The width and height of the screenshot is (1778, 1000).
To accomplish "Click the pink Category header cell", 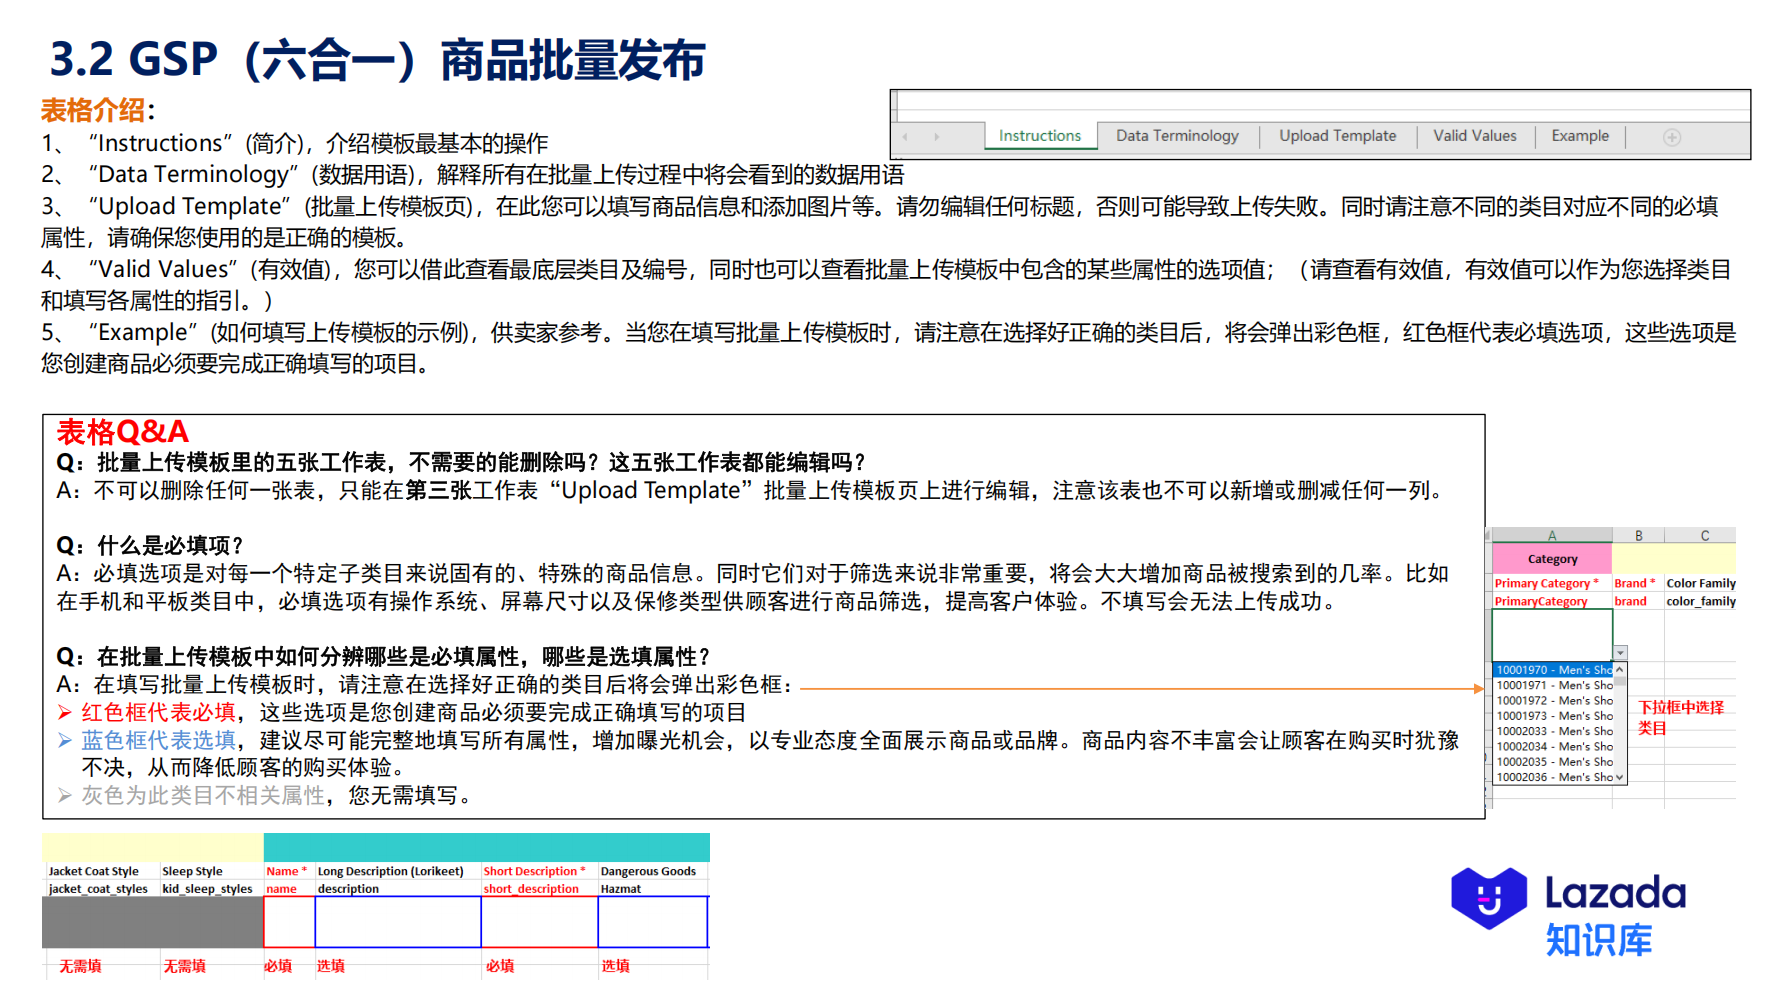I will click(1552, 559).
